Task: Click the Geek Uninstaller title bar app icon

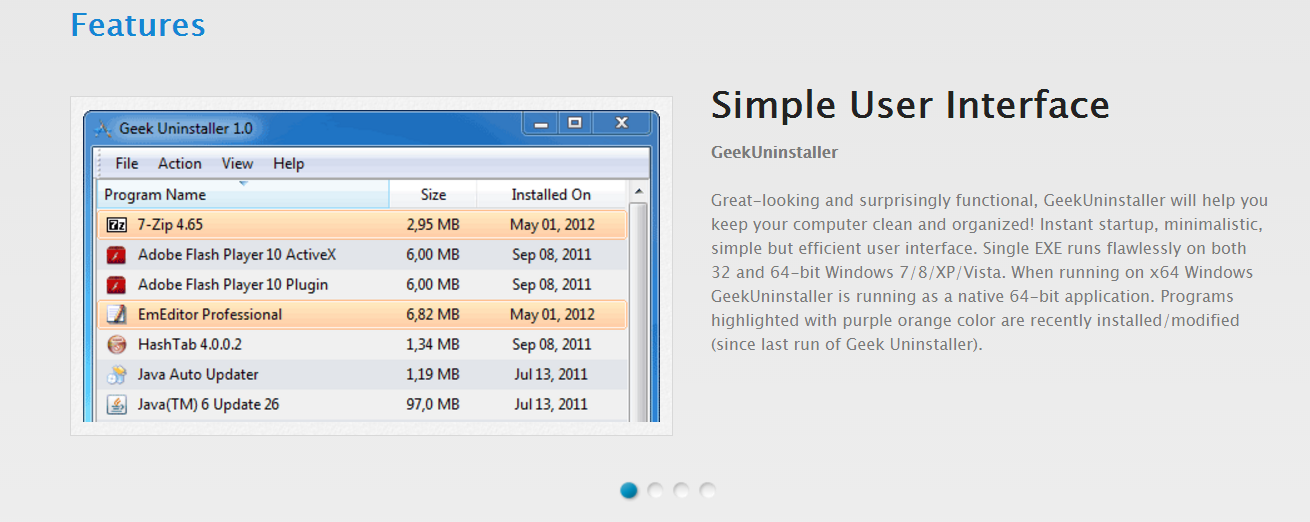Action: tap(102, 128)
